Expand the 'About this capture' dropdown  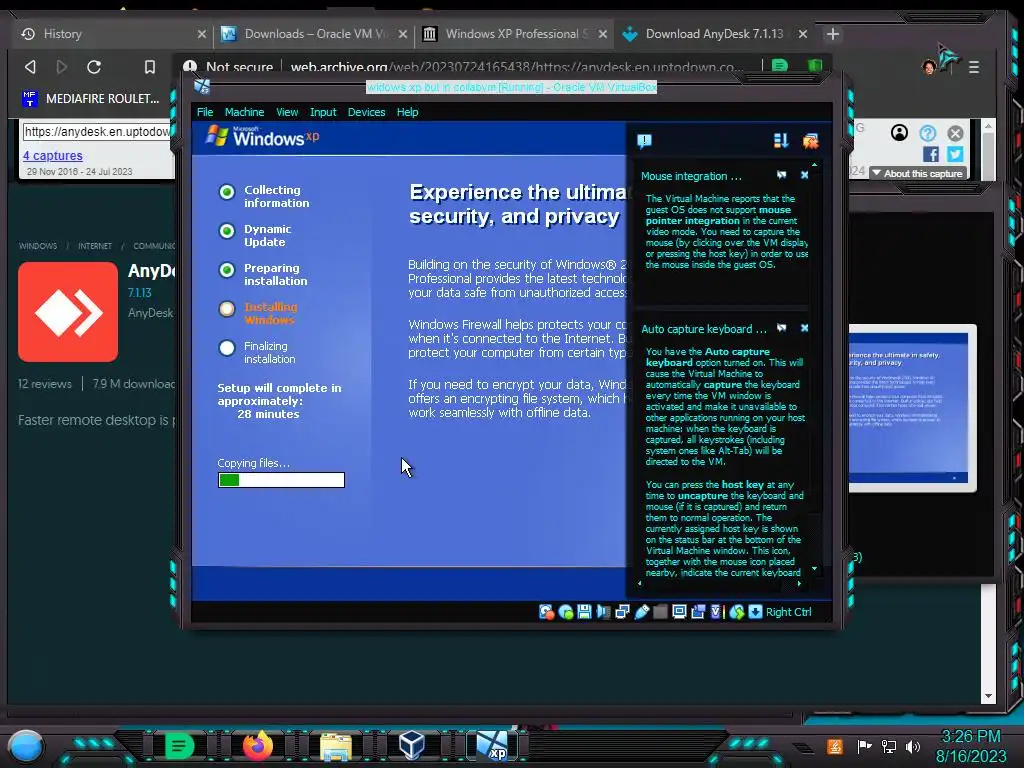918,174
